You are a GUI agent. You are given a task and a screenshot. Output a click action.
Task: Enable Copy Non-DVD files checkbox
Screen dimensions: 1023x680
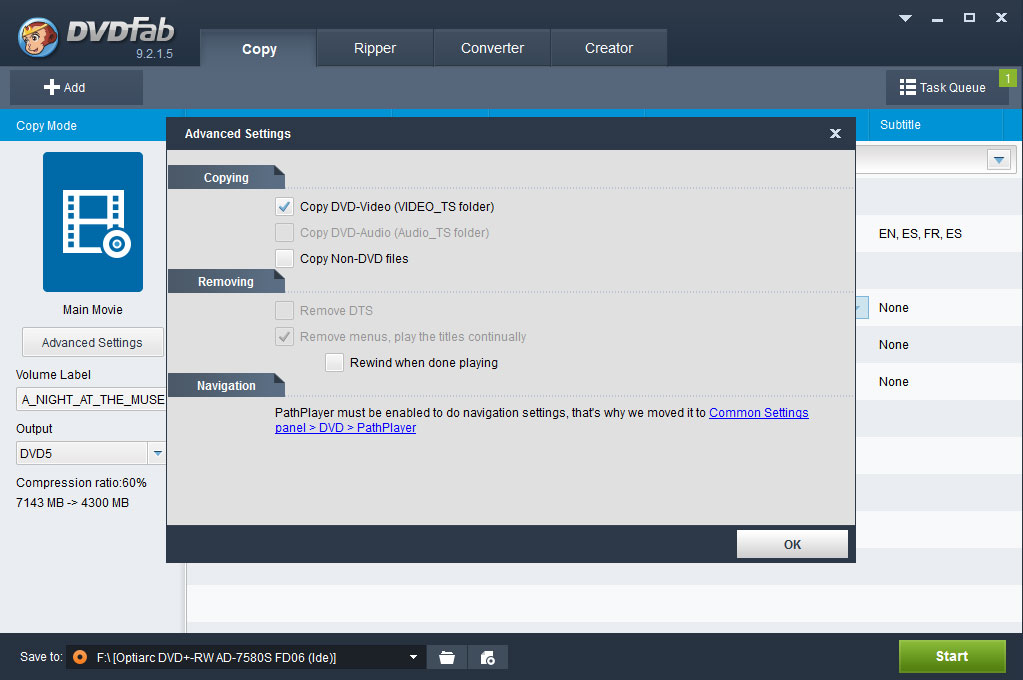(284, 259)
